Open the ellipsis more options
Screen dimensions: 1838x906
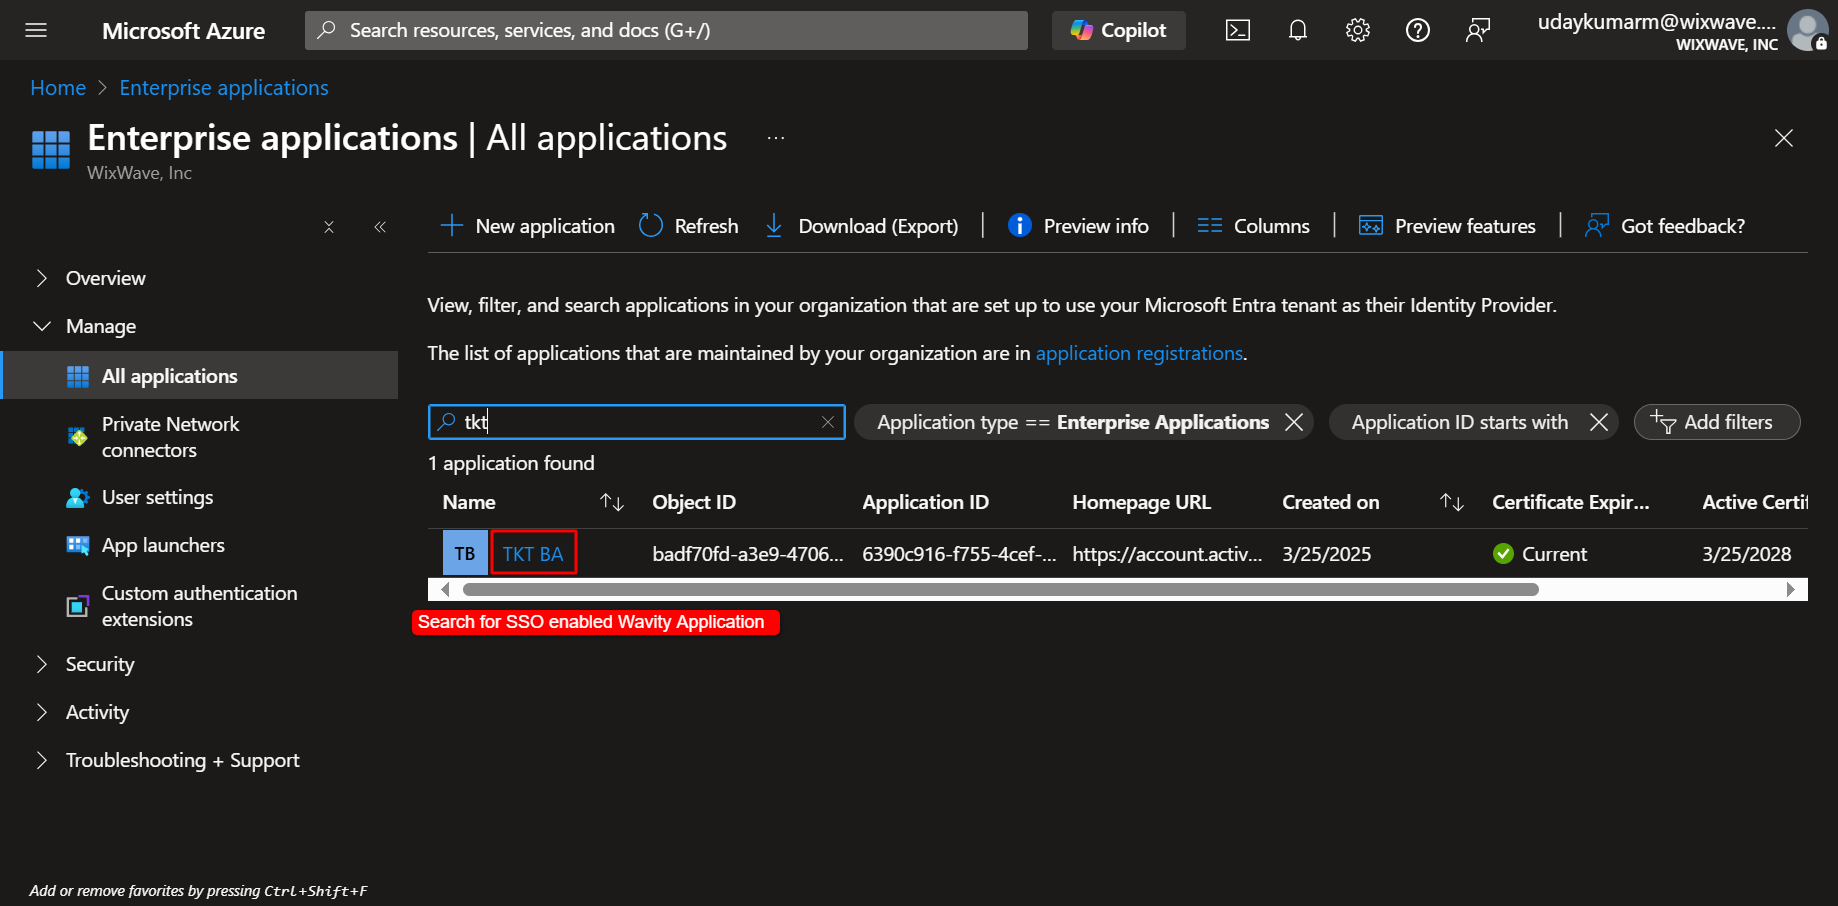776,138
